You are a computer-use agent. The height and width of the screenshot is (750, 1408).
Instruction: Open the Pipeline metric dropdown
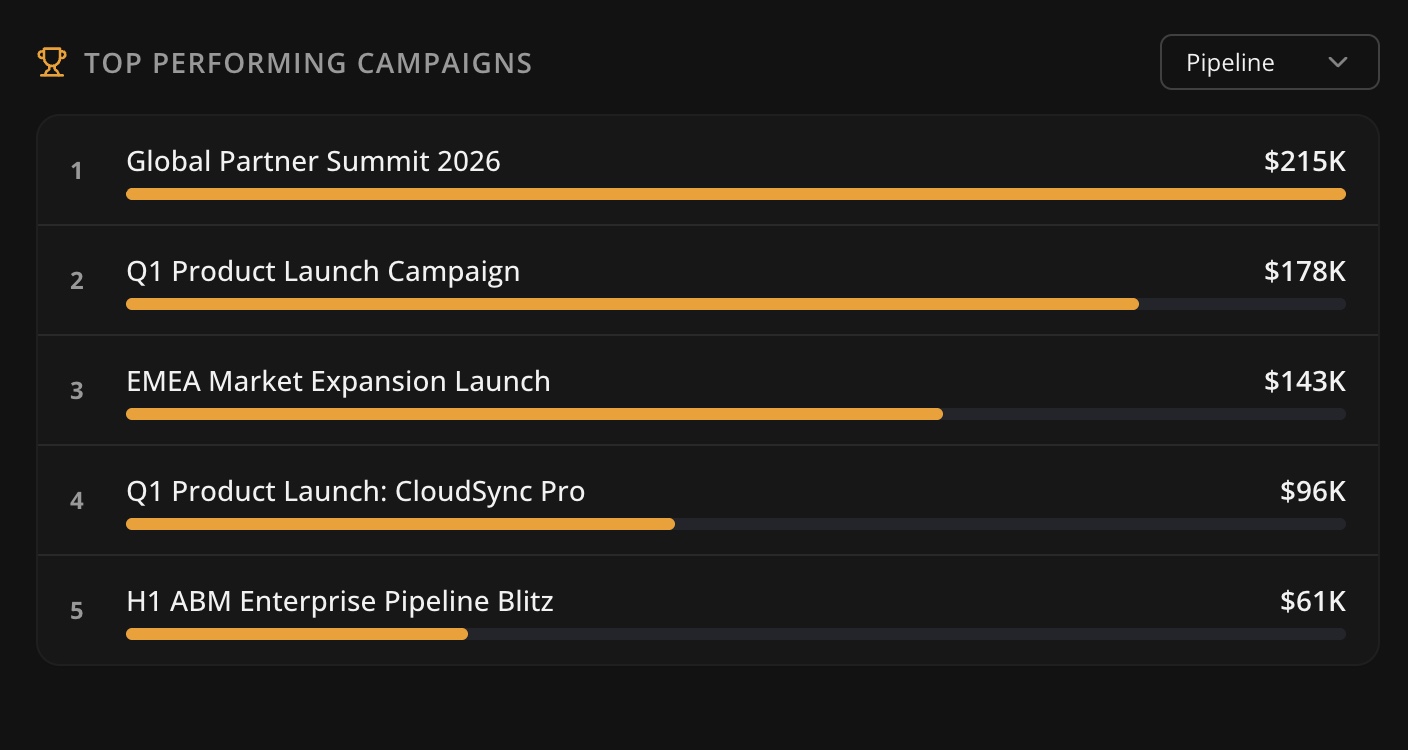1268,62
